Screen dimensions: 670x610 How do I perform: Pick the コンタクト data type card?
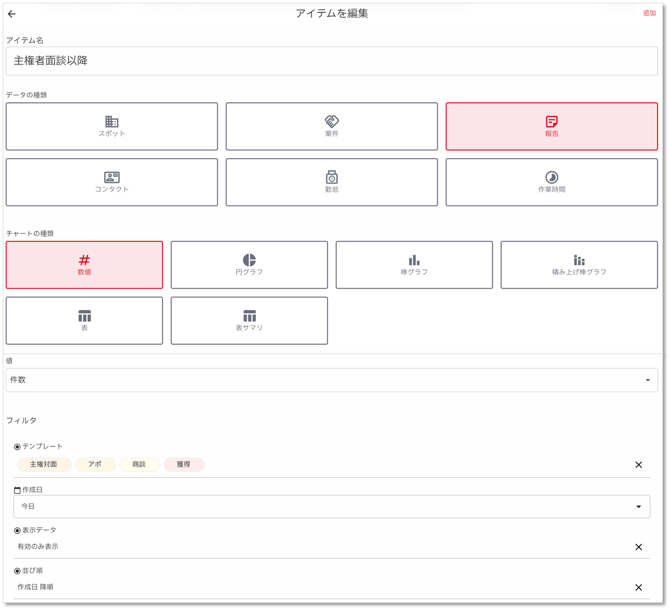(x=112, y=182)
